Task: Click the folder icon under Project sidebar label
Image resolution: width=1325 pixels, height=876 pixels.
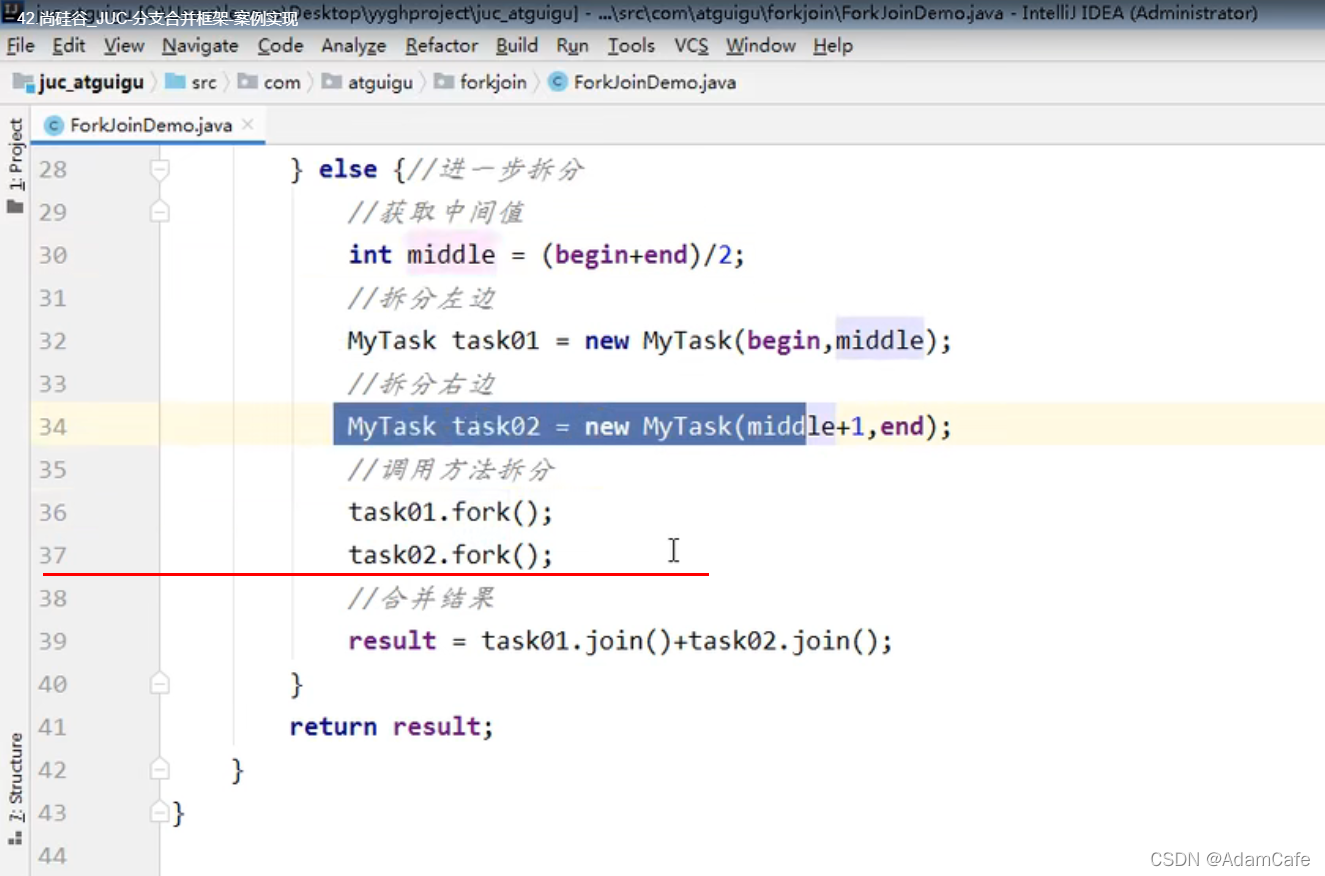Action: click(15, 207)
